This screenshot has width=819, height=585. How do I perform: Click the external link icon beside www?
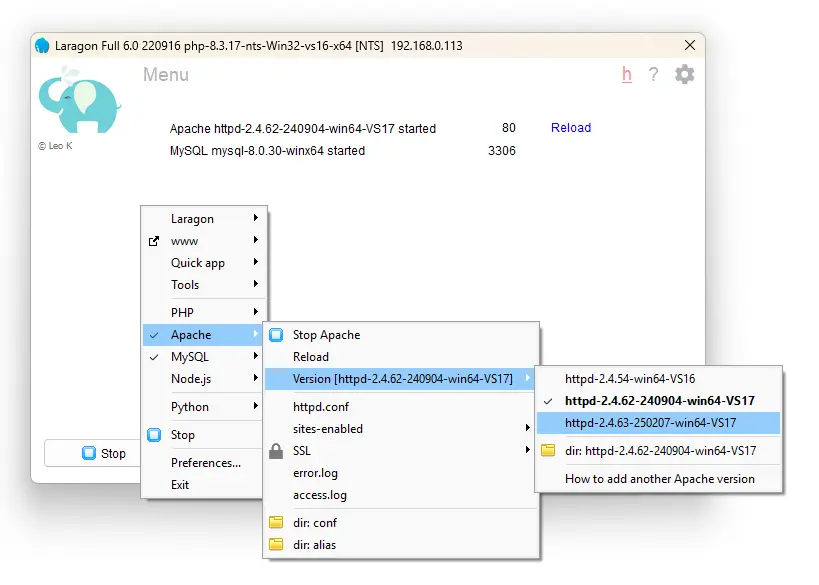point(154,241)
